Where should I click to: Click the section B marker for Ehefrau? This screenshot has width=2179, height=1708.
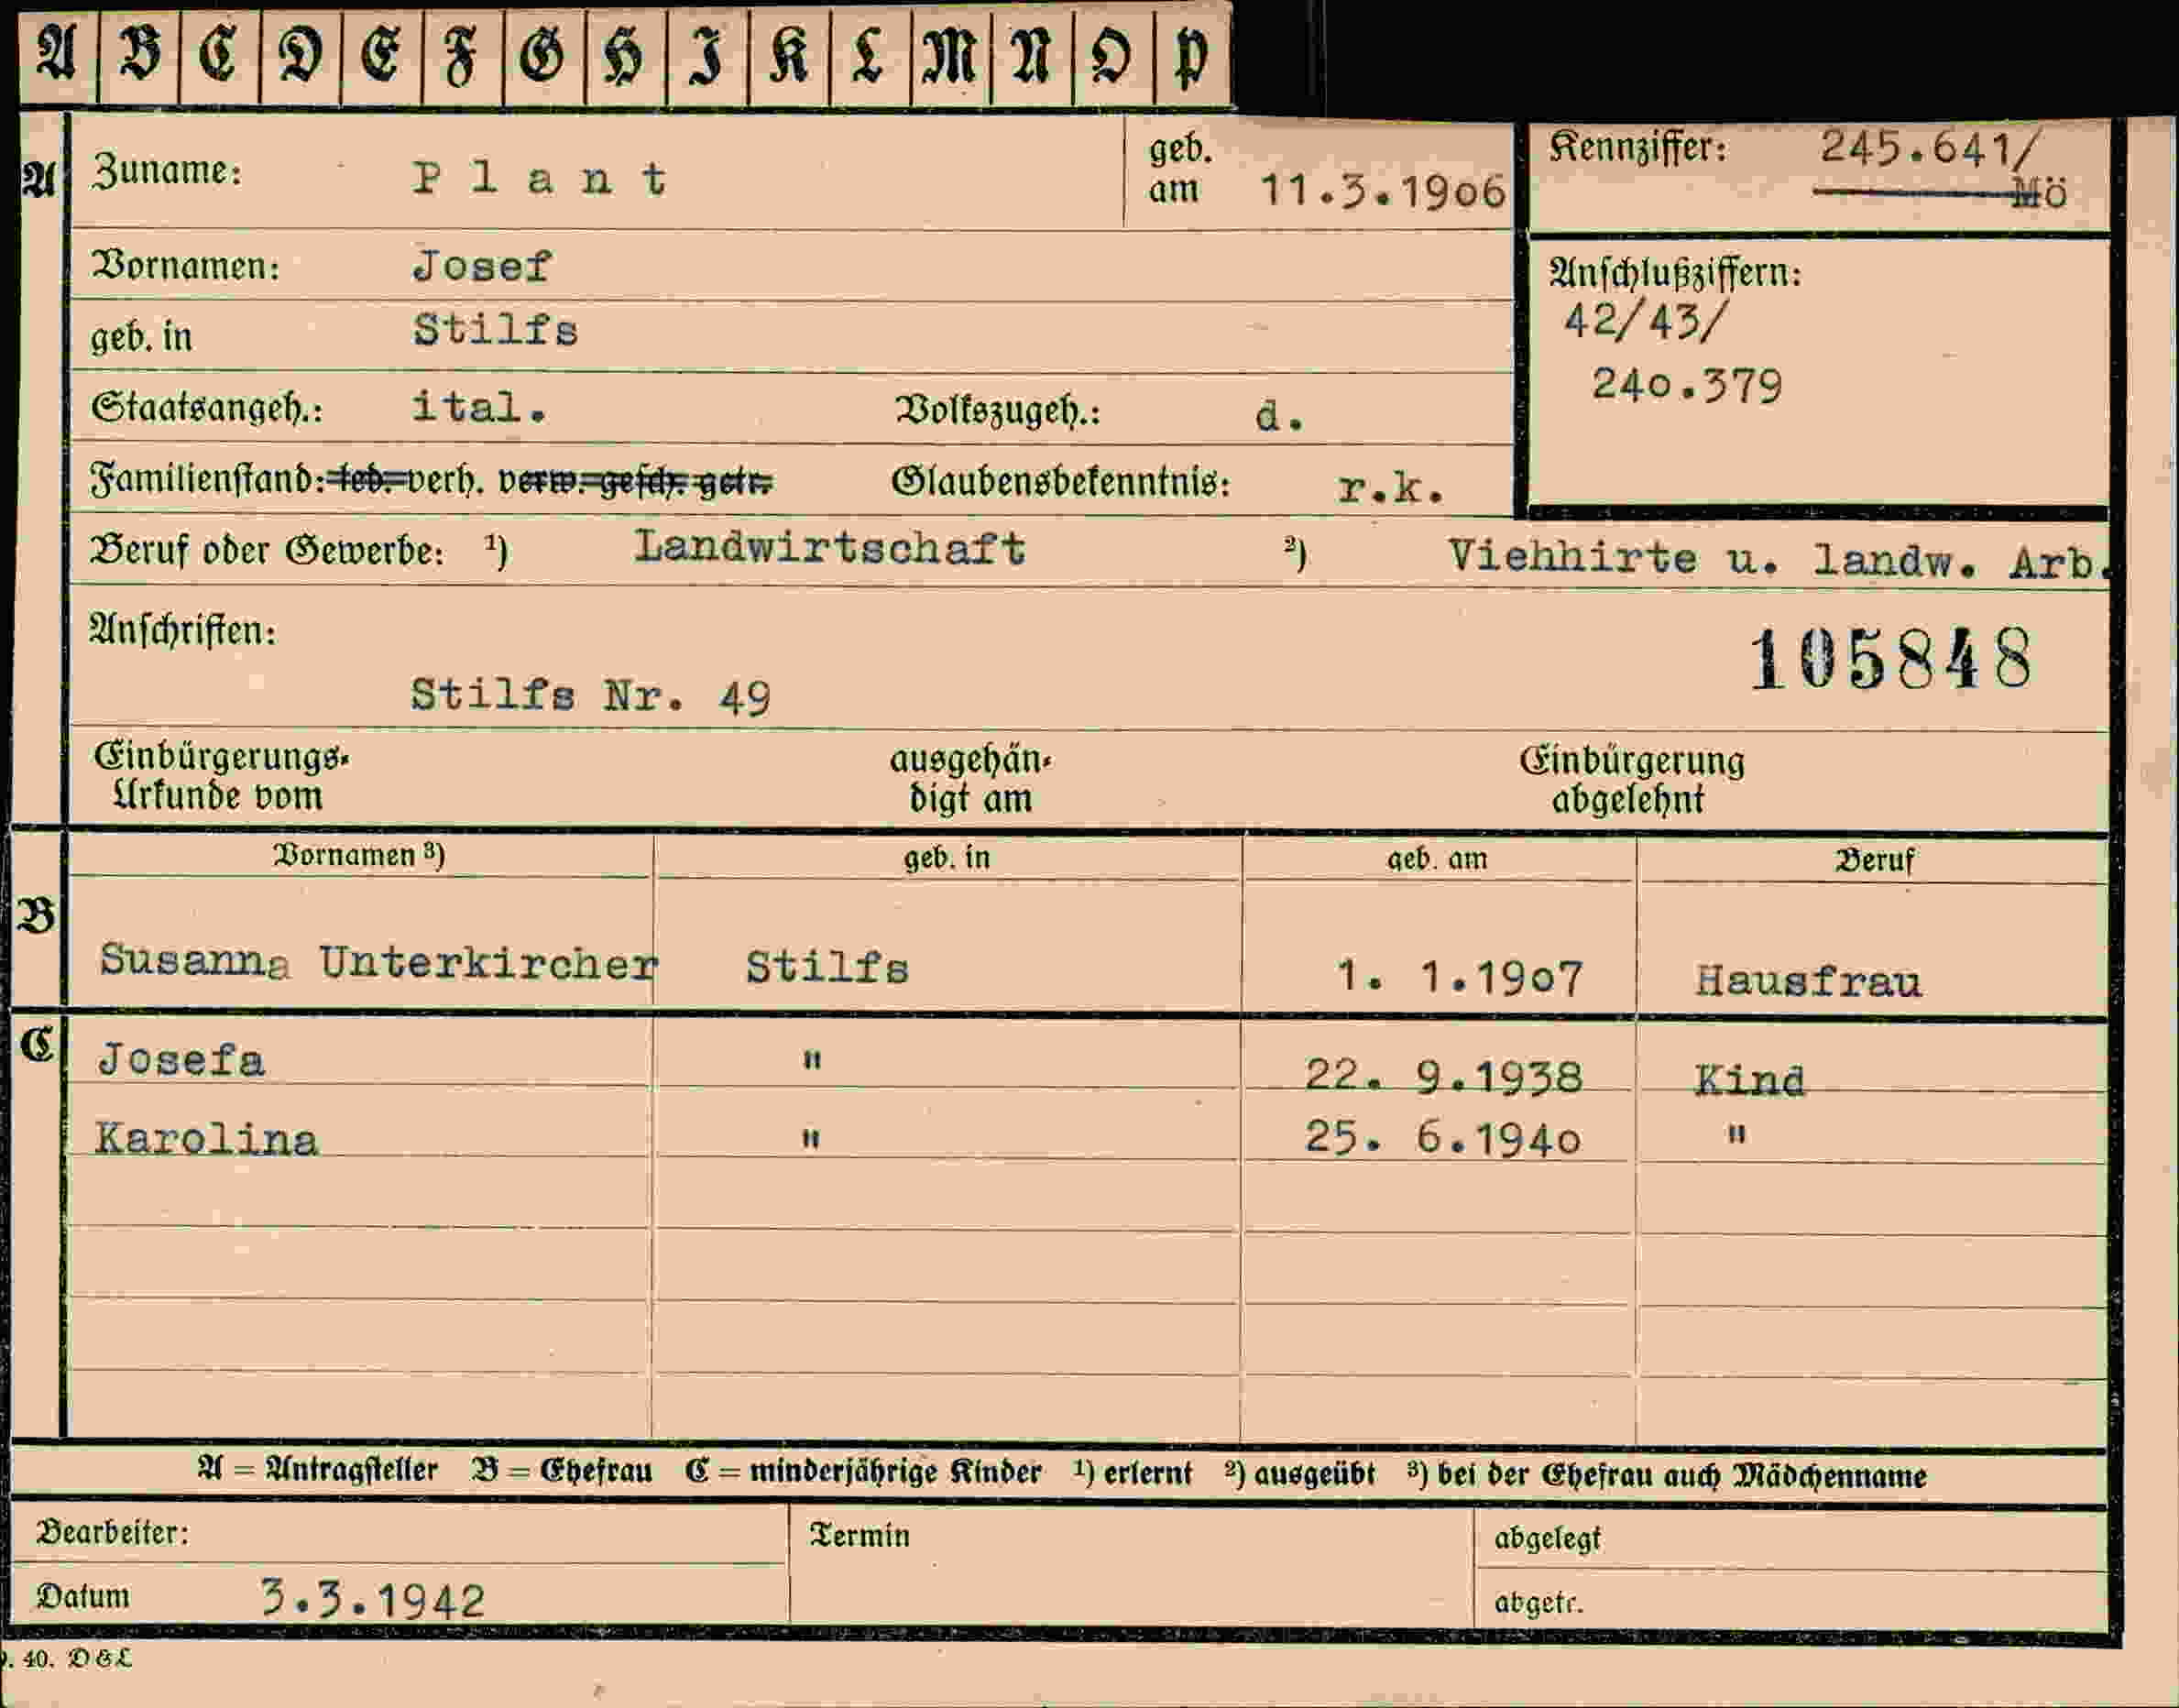coord(35,915)
